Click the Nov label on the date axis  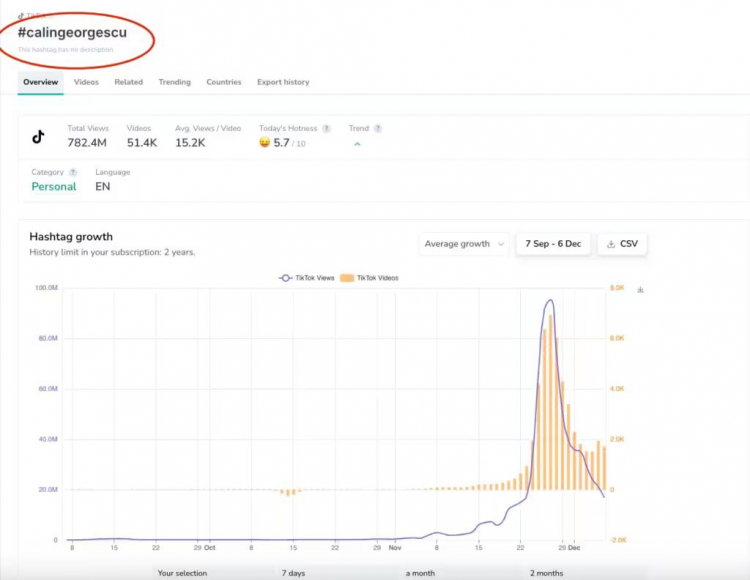pyautogui.click(x=395, y=548)
